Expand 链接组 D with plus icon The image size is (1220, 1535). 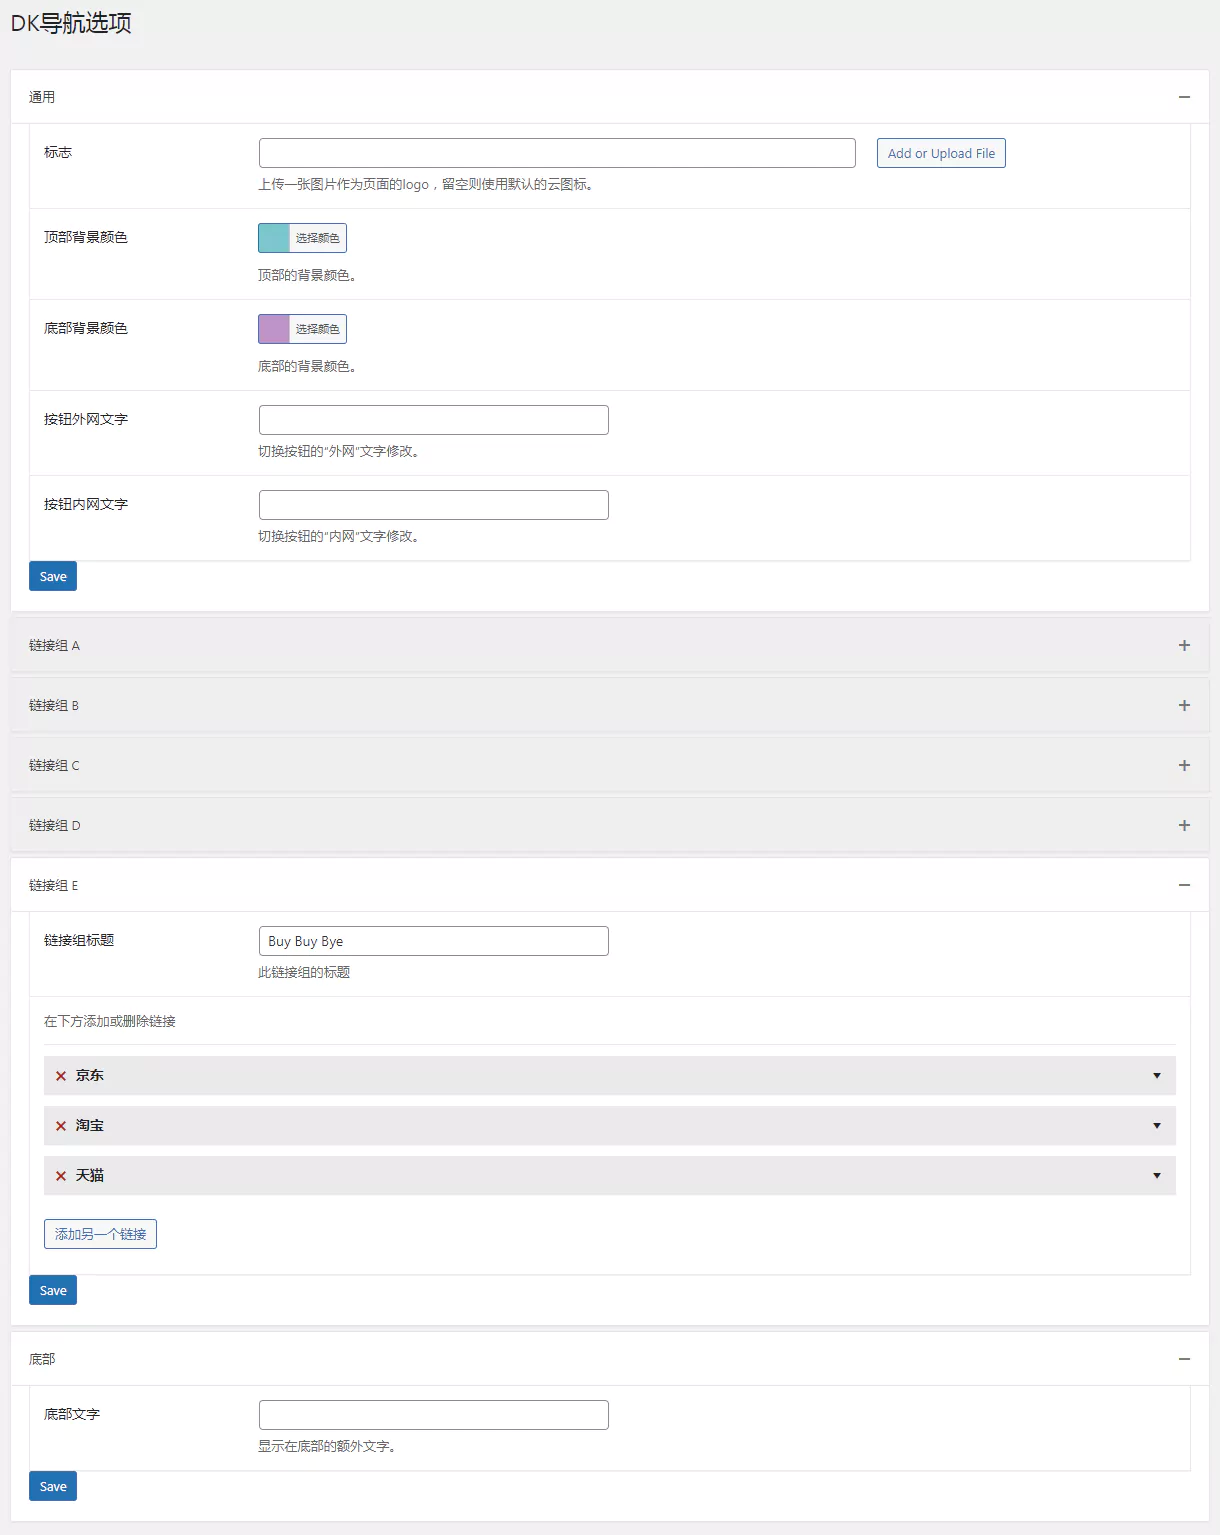point(1184,825)
